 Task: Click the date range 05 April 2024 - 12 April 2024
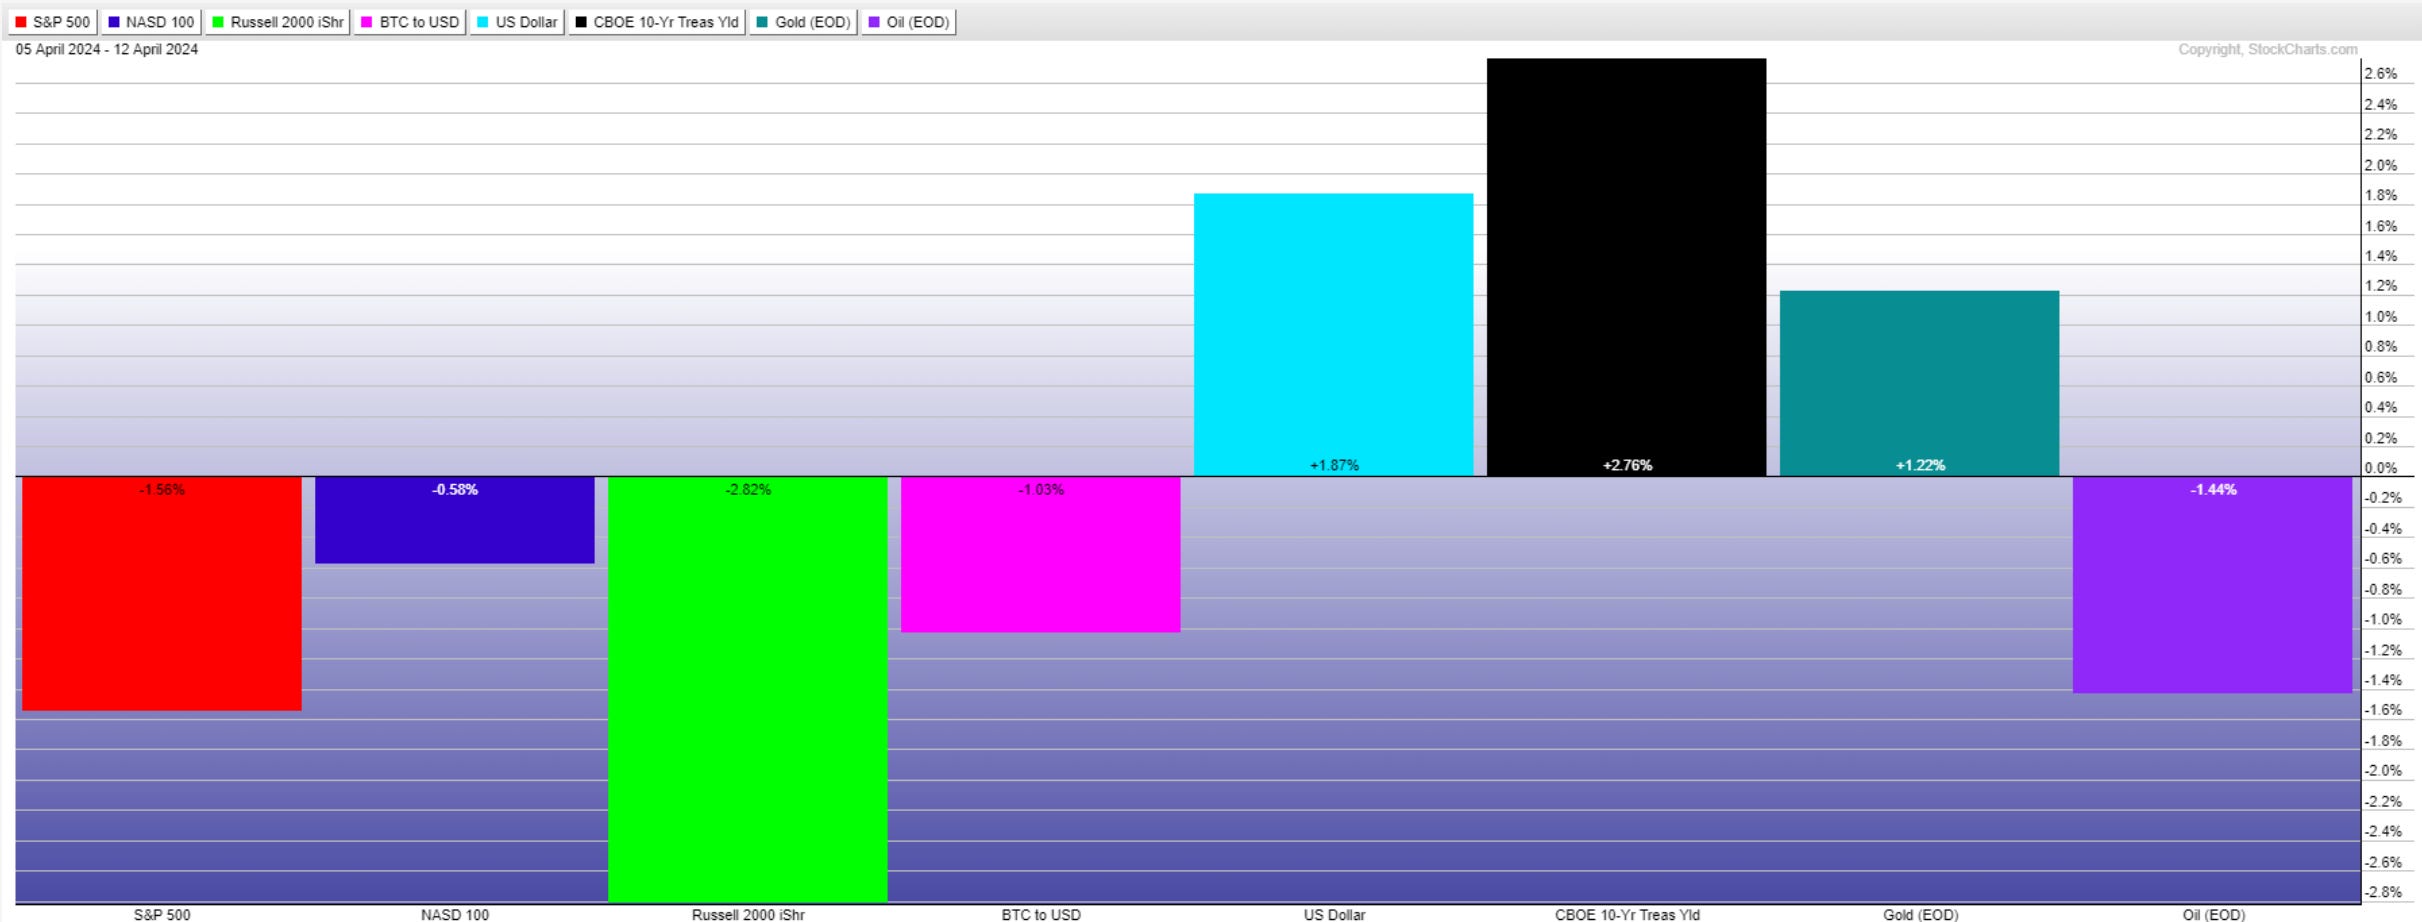(107, 49)
